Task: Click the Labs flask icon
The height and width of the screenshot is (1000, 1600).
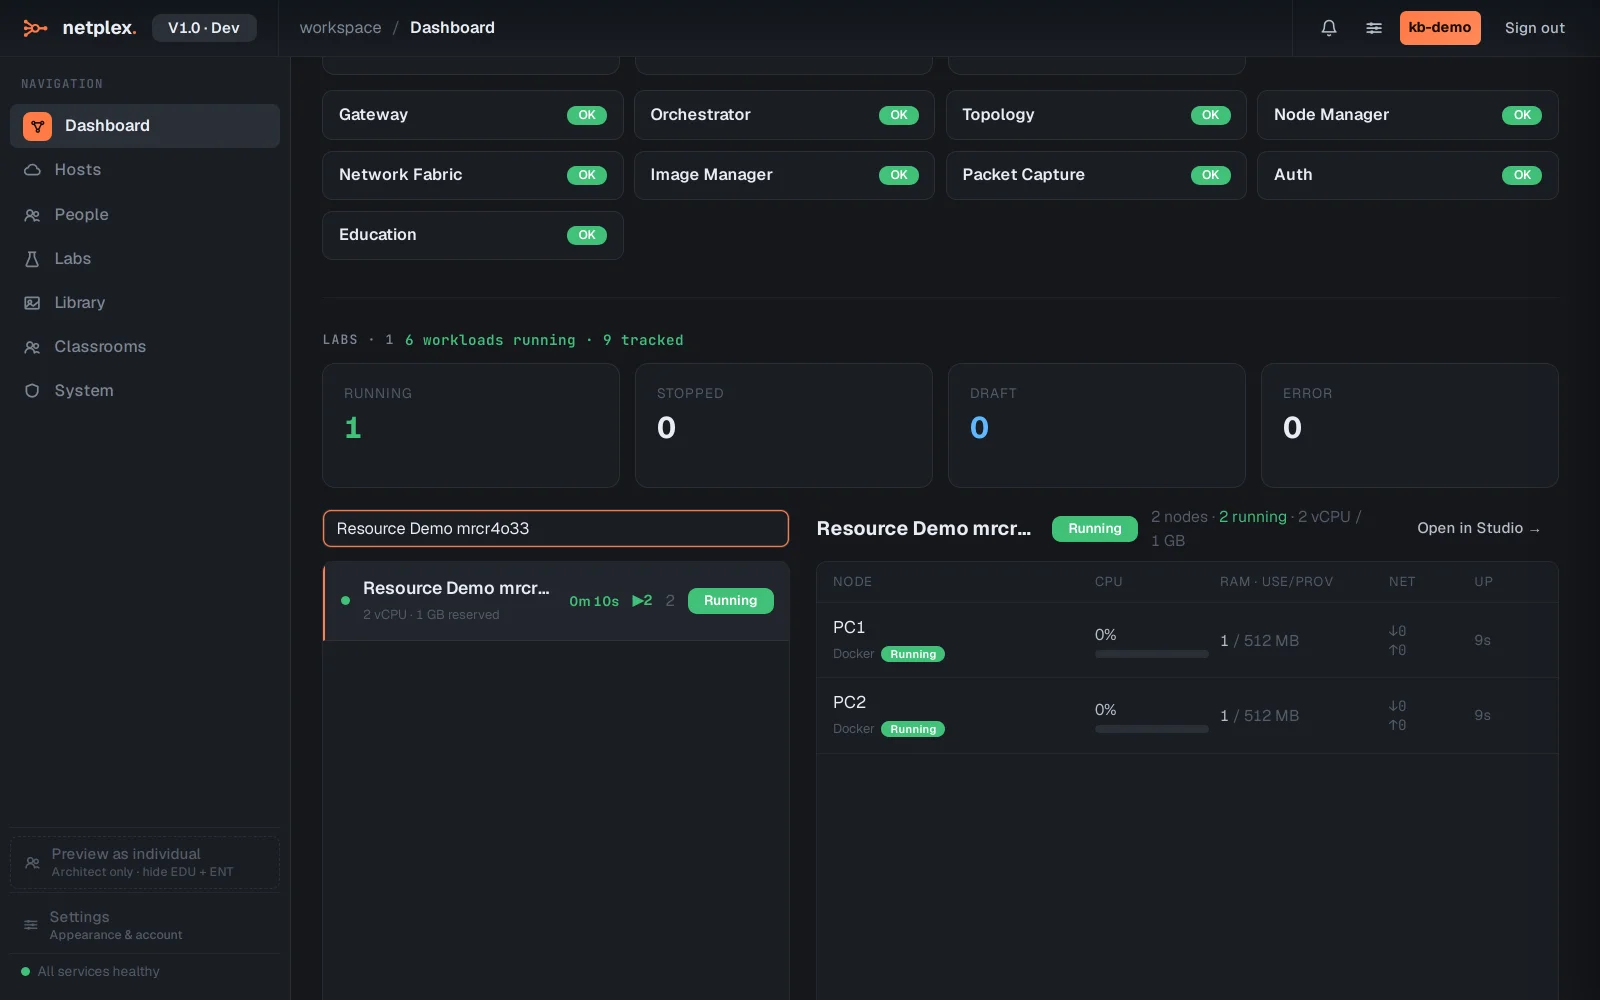Action: click(x=32, y=259)
